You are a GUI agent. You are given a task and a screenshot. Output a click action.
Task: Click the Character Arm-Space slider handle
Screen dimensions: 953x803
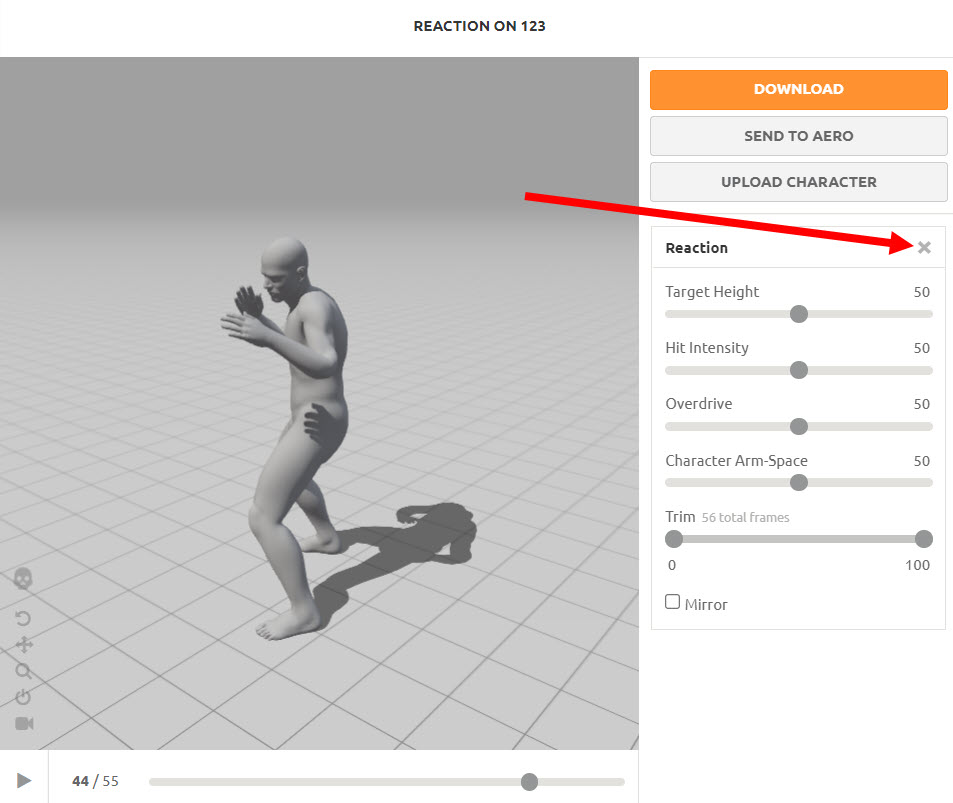(x=799, y=483)
